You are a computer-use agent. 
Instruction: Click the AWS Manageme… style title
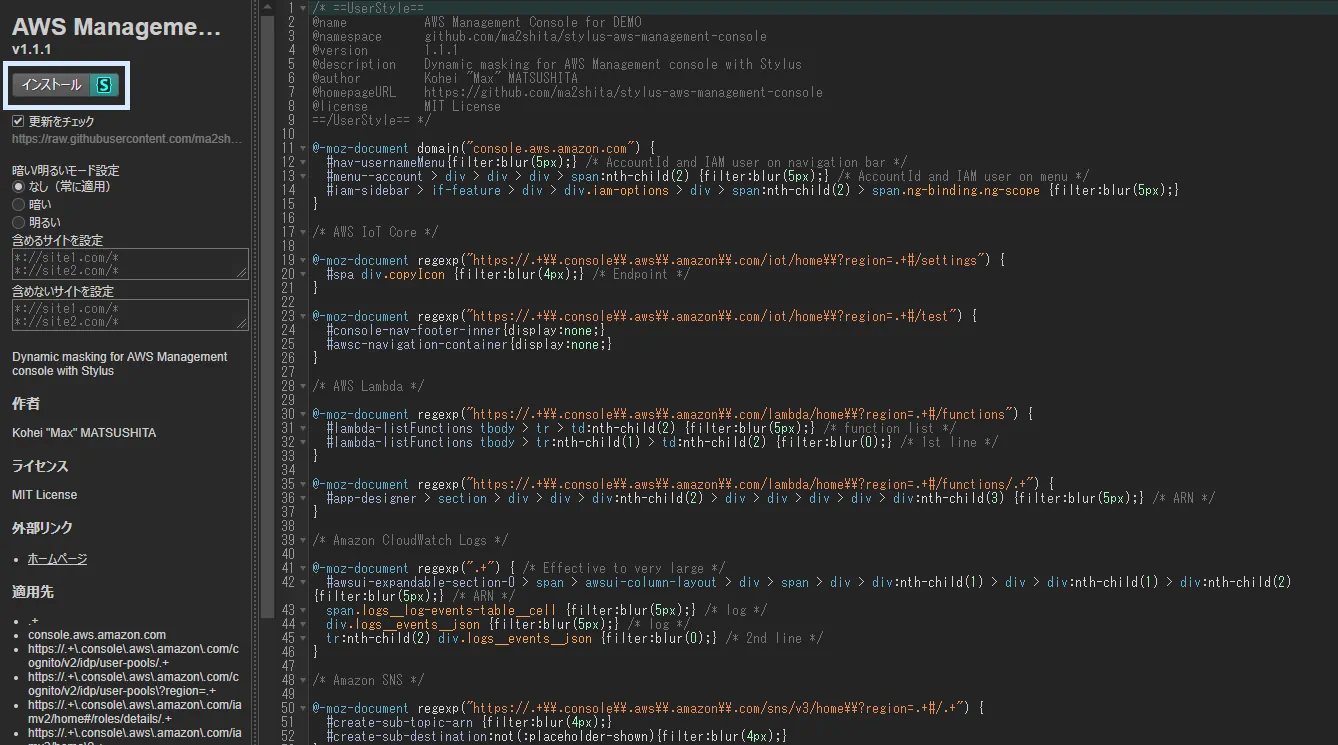tap(116, 27)
